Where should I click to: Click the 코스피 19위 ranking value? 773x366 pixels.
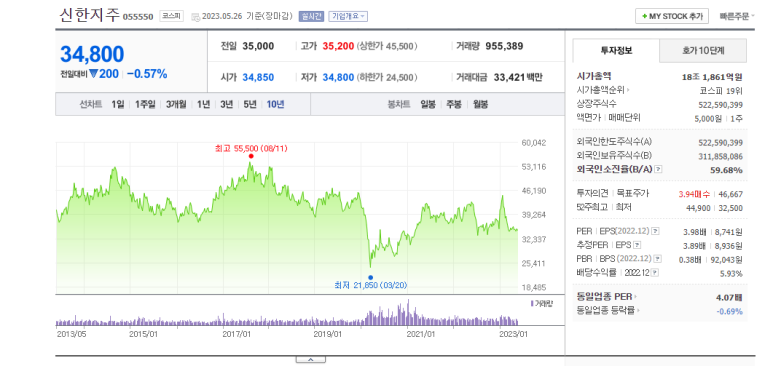coord(721,91)
